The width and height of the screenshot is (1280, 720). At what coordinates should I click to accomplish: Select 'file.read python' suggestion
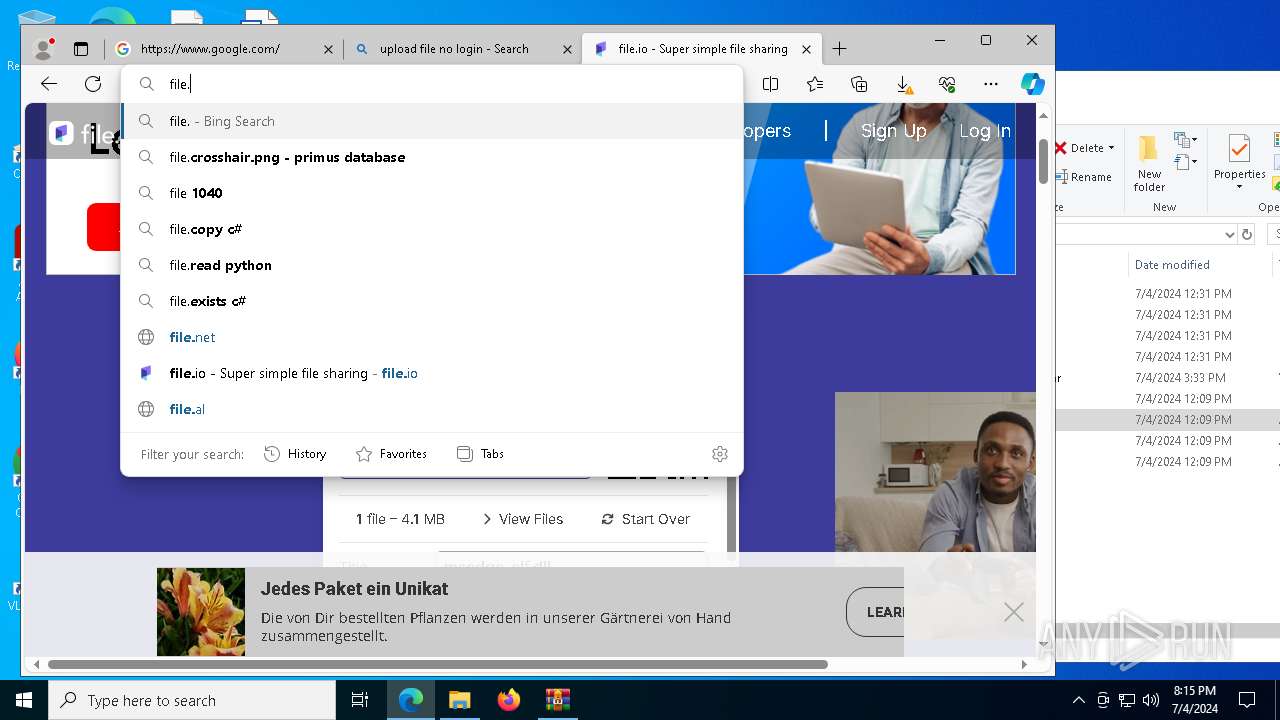tap(432, 265)
